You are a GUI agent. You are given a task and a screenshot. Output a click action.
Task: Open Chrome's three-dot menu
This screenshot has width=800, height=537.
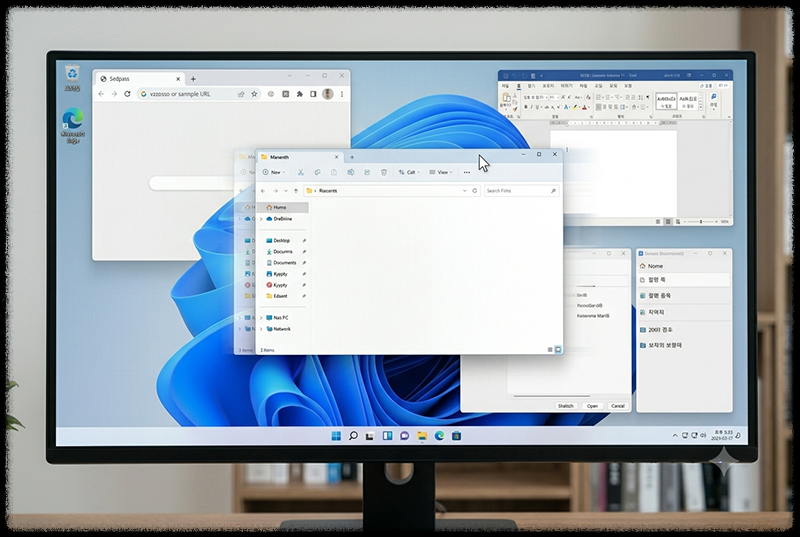pos(342,94)
